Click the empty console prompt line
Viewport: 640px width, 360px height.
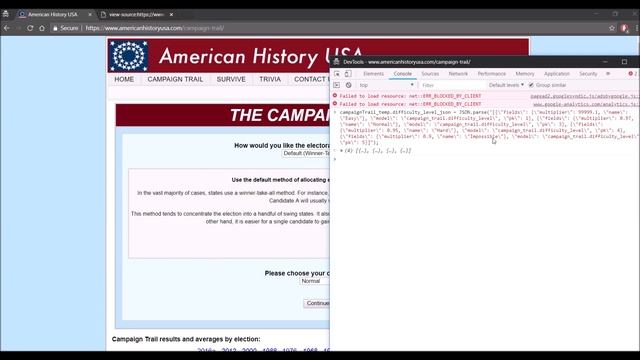[x=486, y=159]
